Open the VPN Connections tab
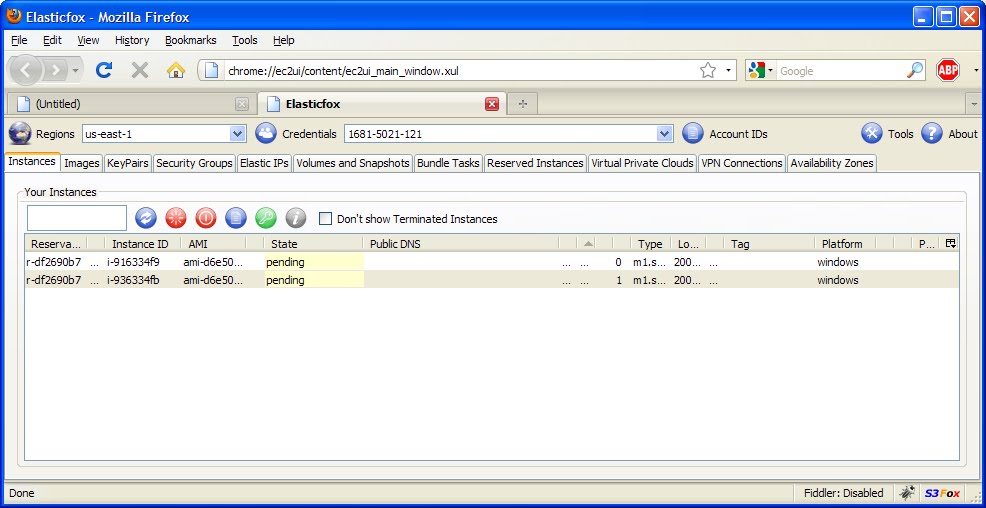The image size is (986, 508). tap(742, 163)
